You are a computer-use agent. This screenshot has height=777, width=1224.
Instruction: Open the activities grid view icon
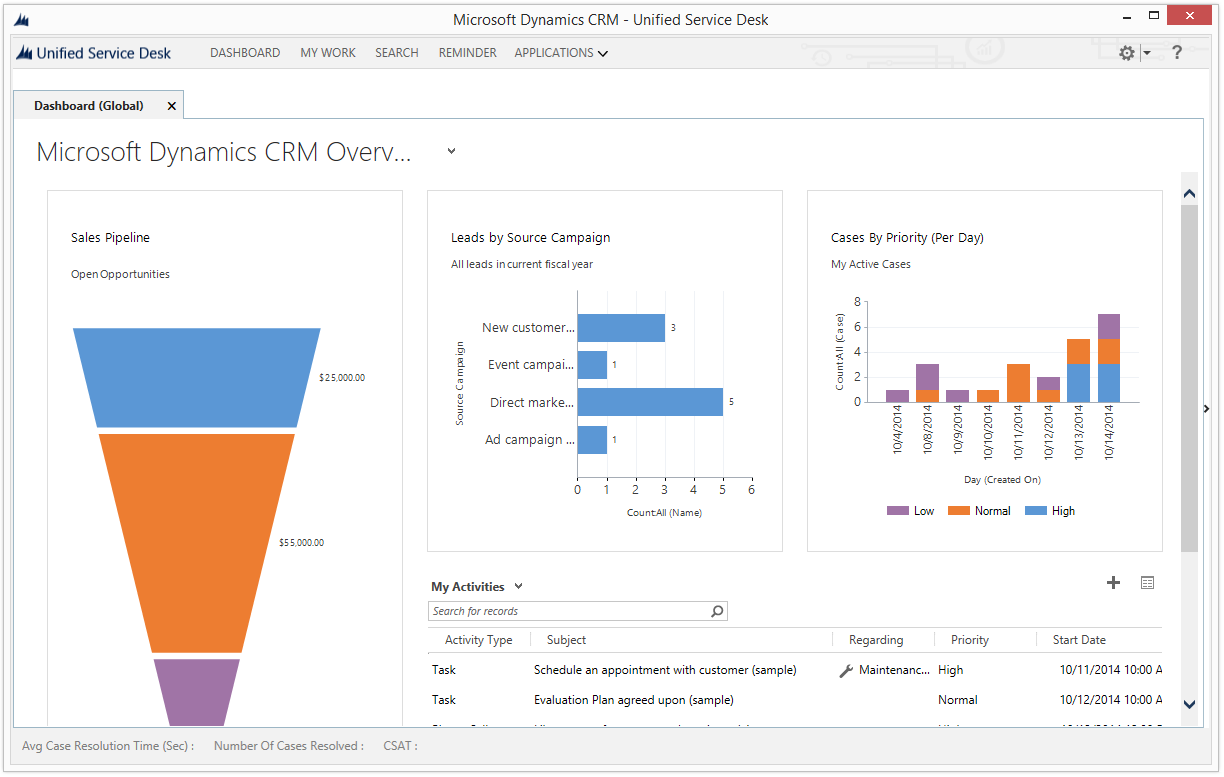(1147, 582)
